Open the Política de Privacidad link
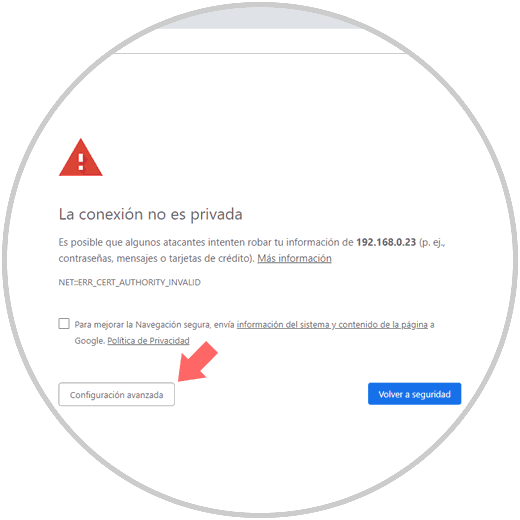The width and height of the screenshot is (520, 520). tap(148, 341)
